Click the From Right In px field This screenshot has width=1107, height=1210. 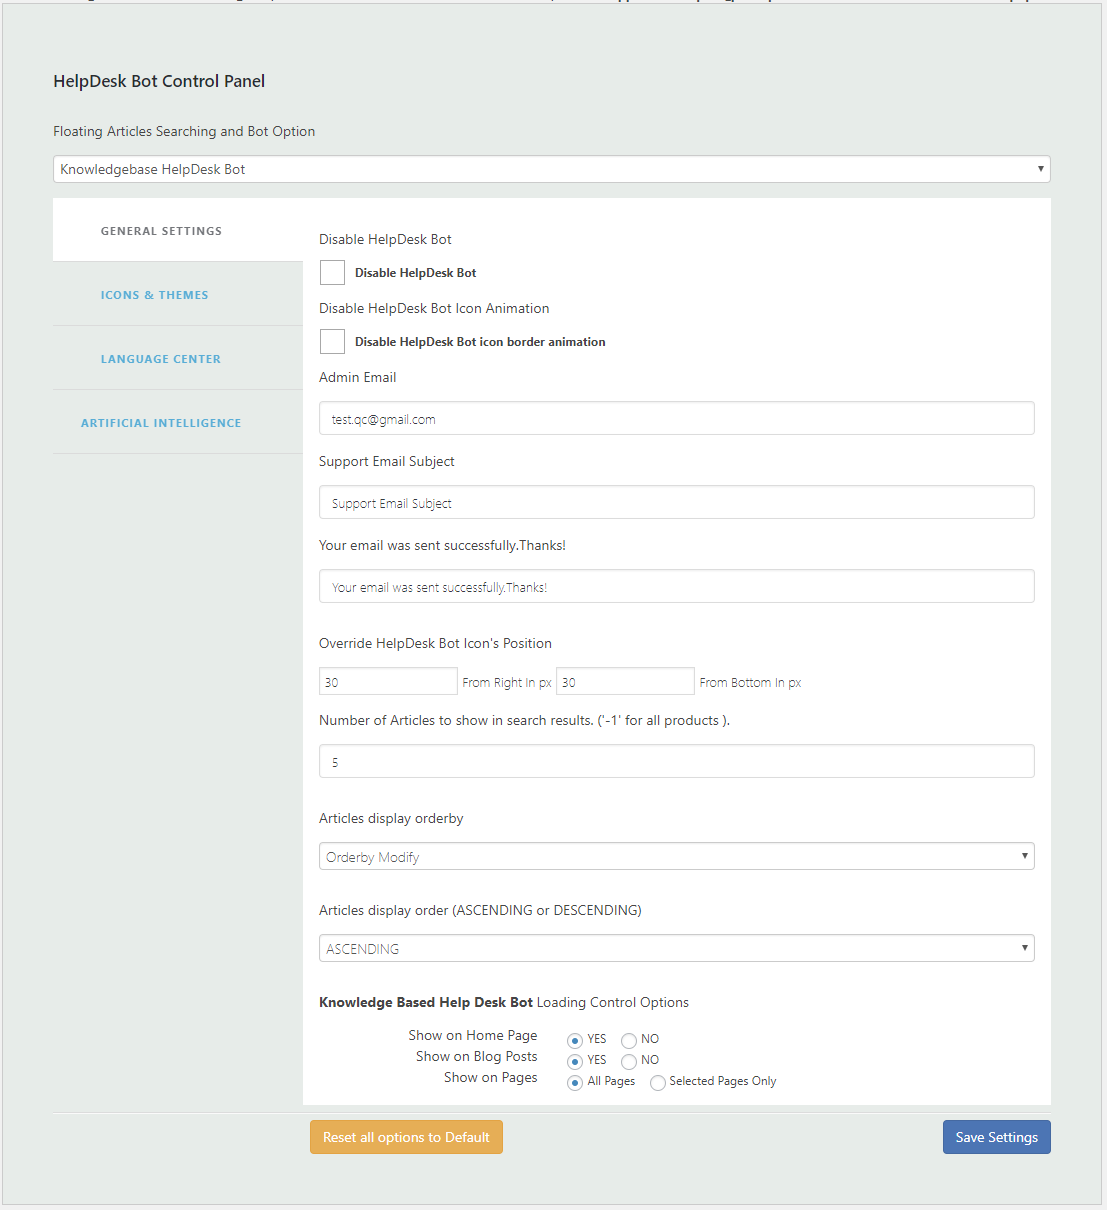pyautogui.click(x=388, y=681)
